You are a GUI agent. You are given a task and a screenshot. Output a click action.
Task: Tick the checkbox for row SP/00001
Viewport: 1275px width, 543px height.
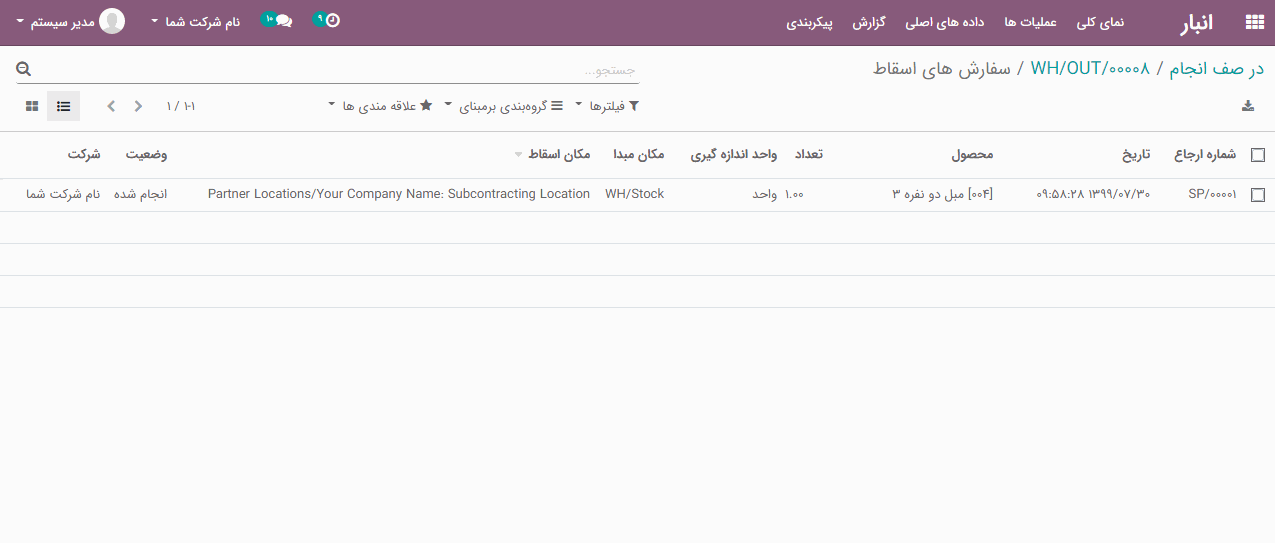(1258, 195)
